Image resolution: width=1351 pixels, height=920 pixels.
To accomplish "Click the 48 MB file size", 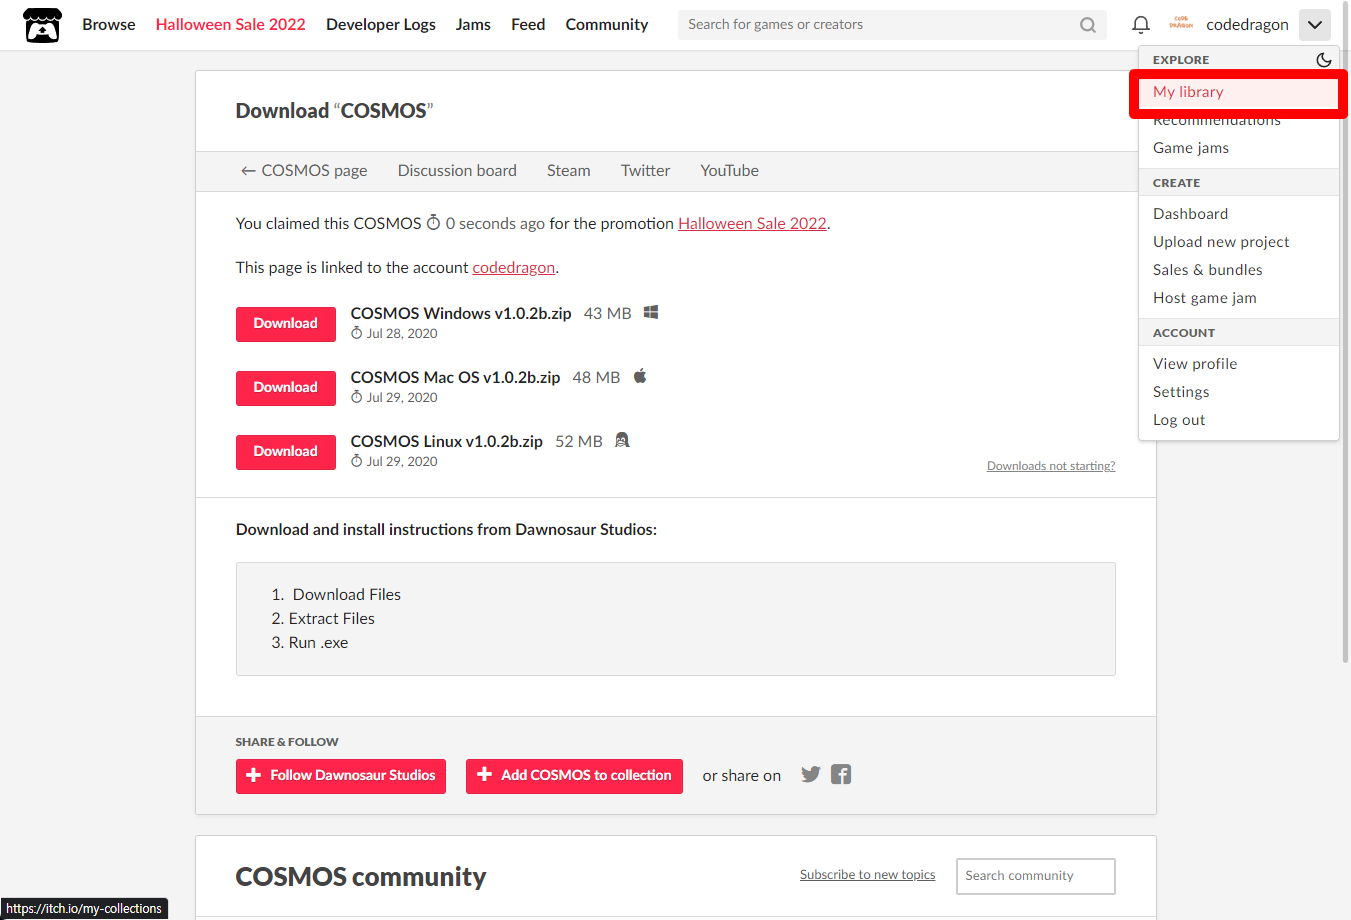I will [x=596, y=378].
